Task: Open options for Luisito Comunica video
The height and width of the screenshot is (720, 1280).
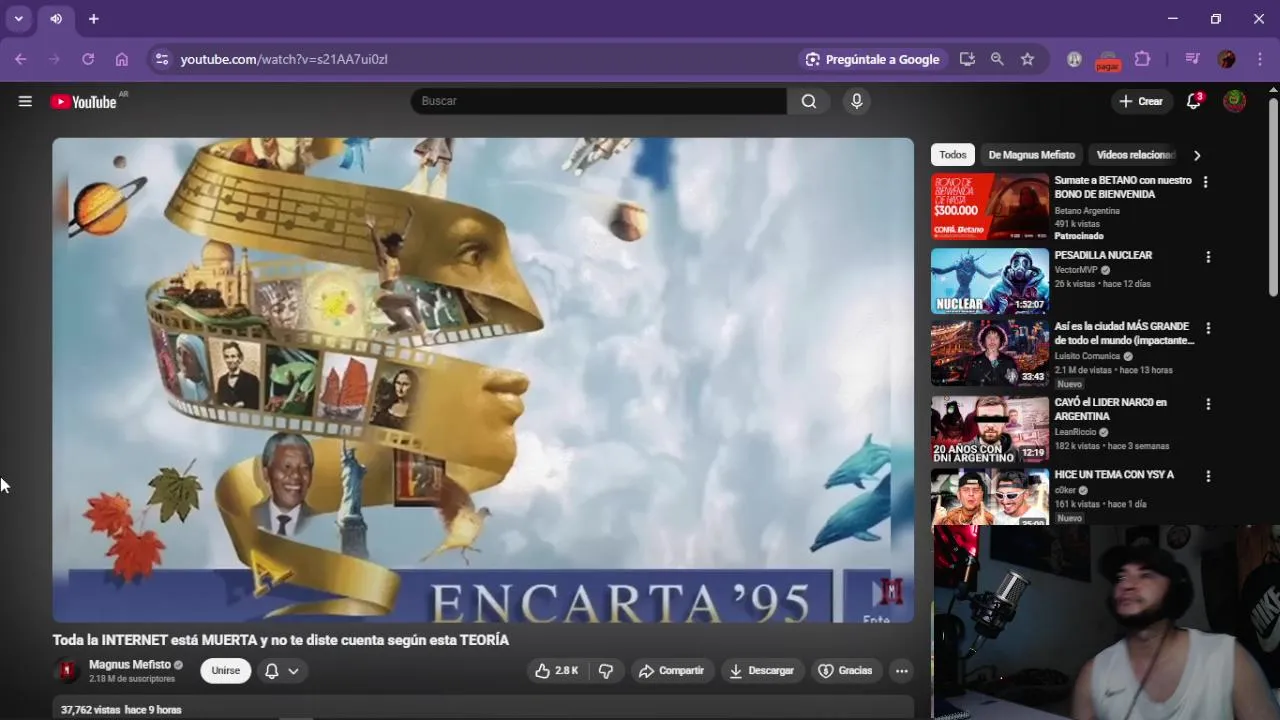Action: coord(1208,328)
